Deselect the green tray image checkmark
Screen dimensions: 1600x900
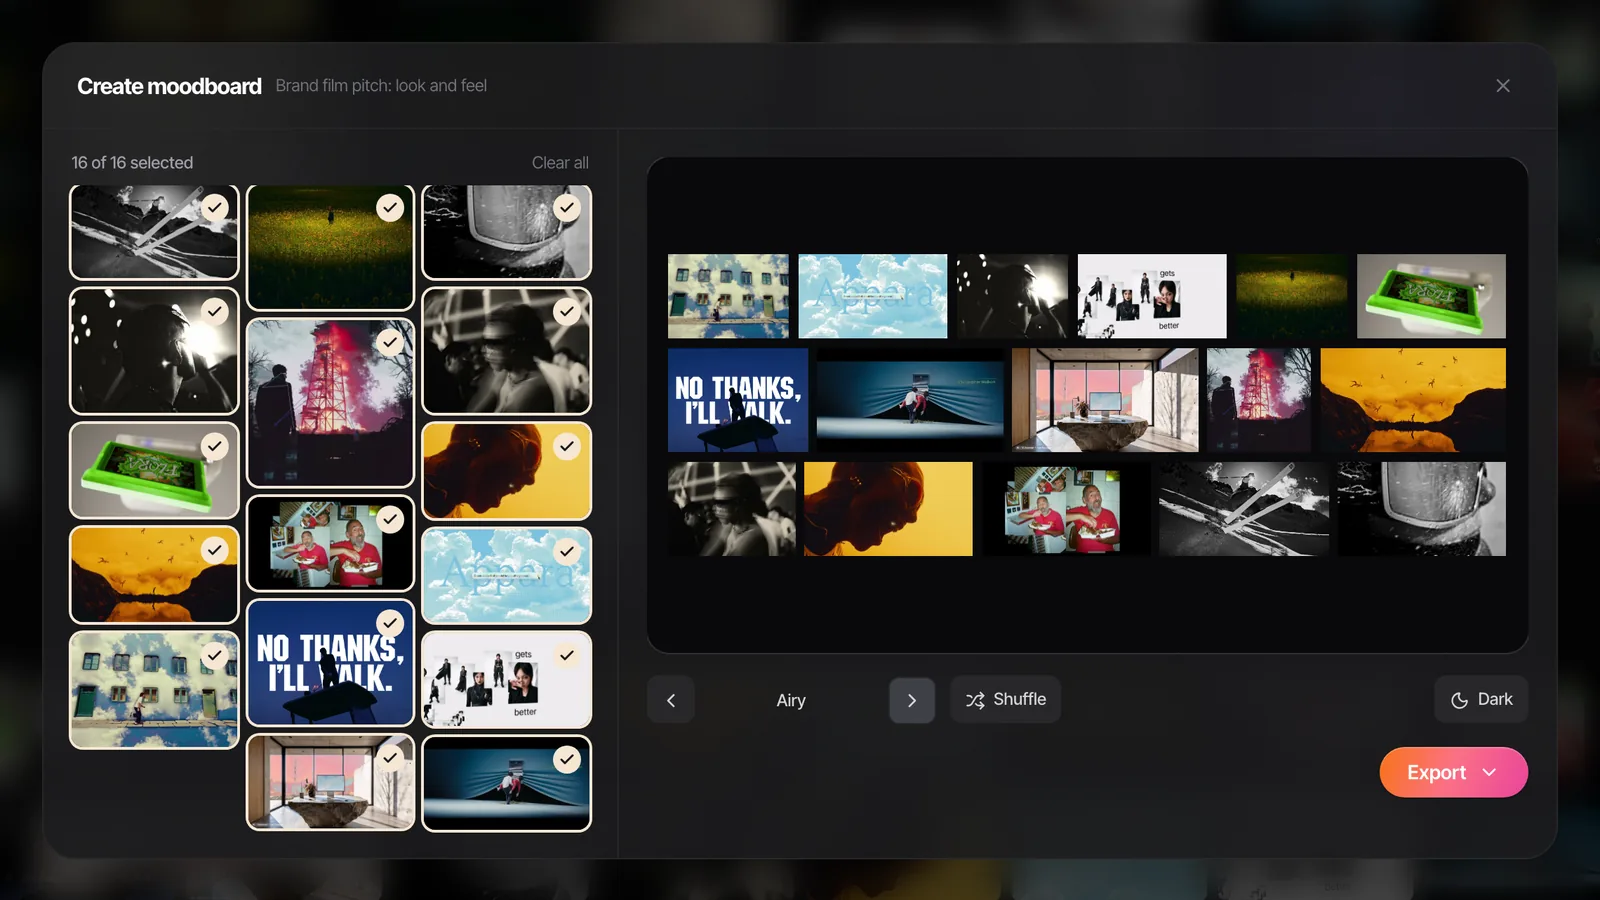[x=215, y=446]
